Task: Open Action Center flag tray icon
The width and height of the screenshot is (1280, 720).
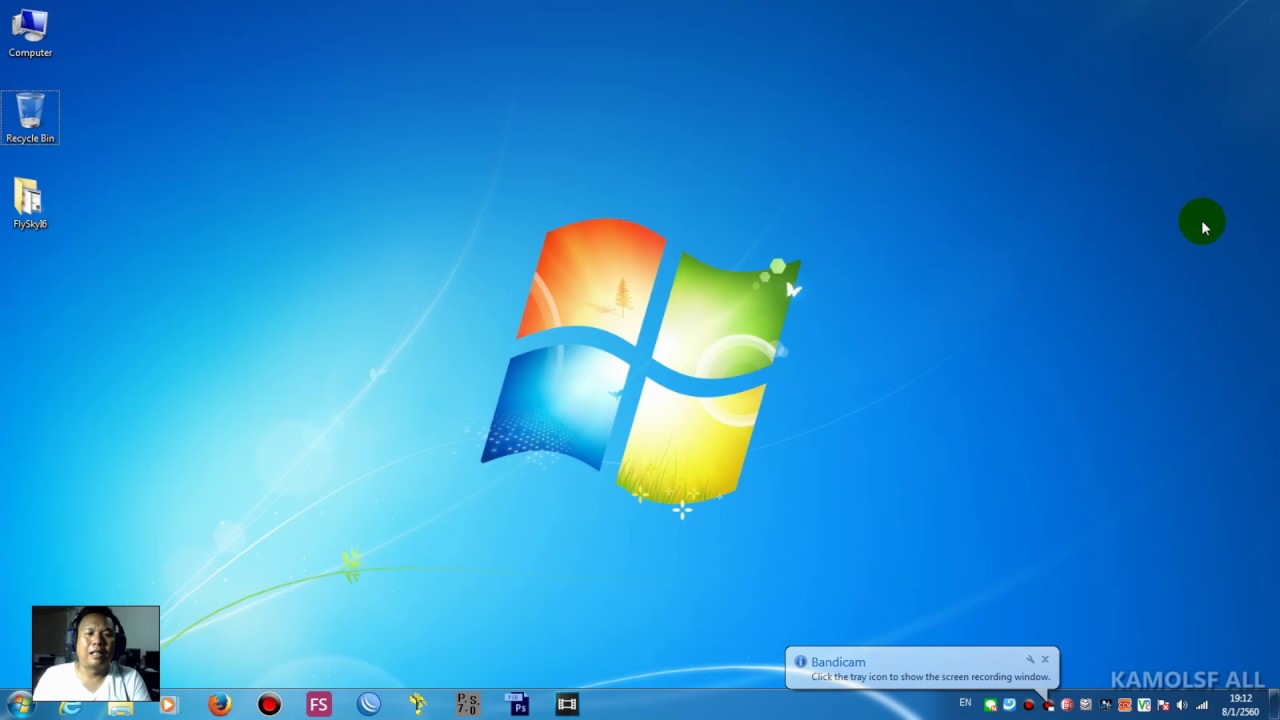Action: (x=1163, y=706)
